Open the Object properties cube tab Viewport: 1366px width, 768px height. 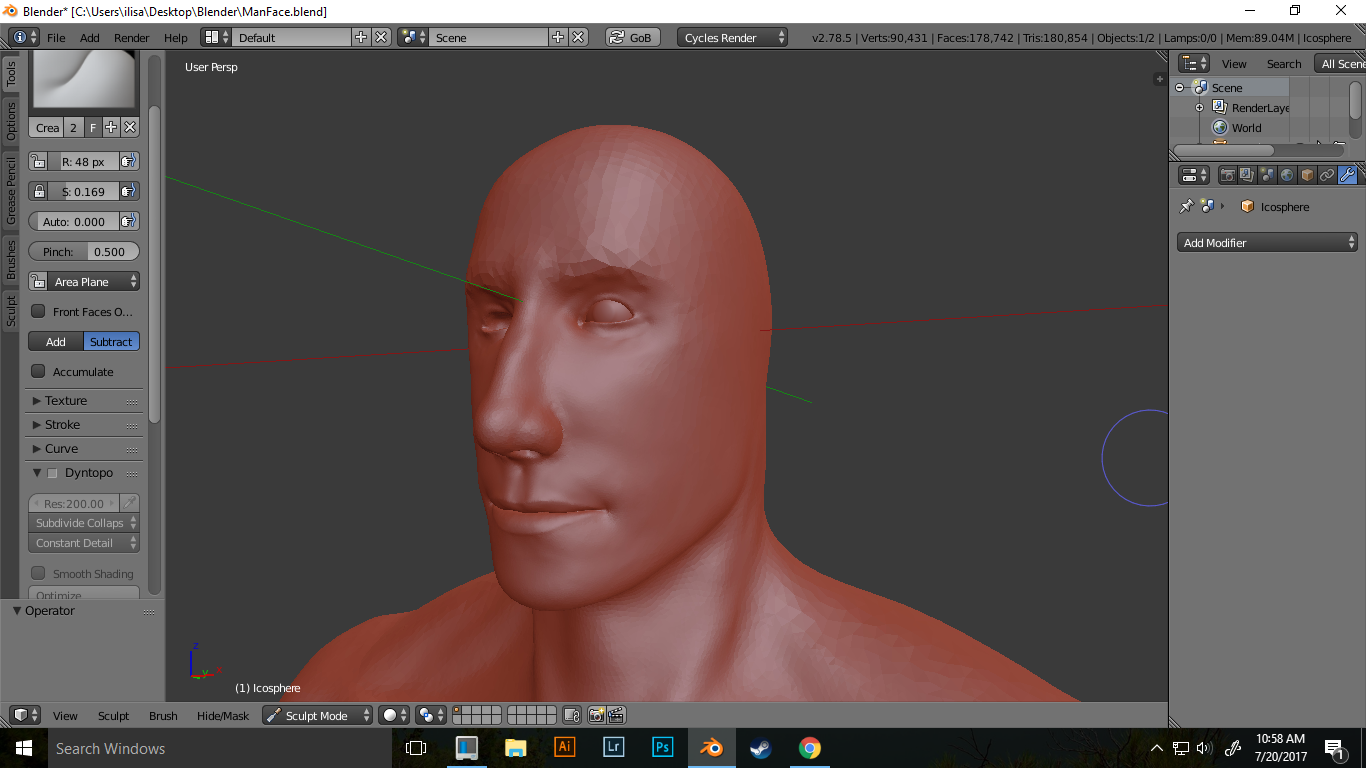click(x=1307, y=175)
